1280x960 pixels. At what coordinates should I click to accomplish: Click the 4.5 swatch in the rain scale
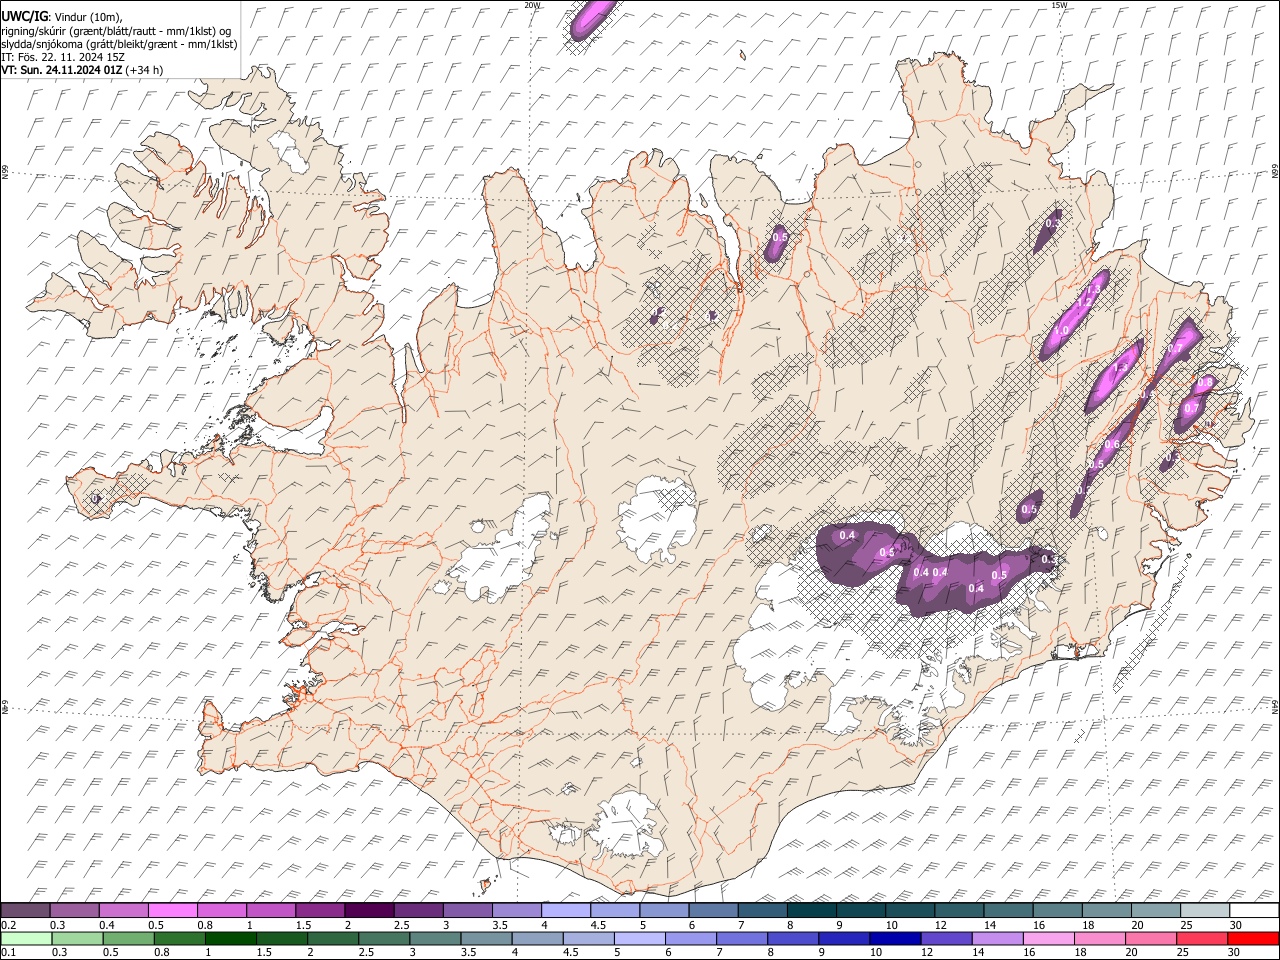(x=588, y=938)
